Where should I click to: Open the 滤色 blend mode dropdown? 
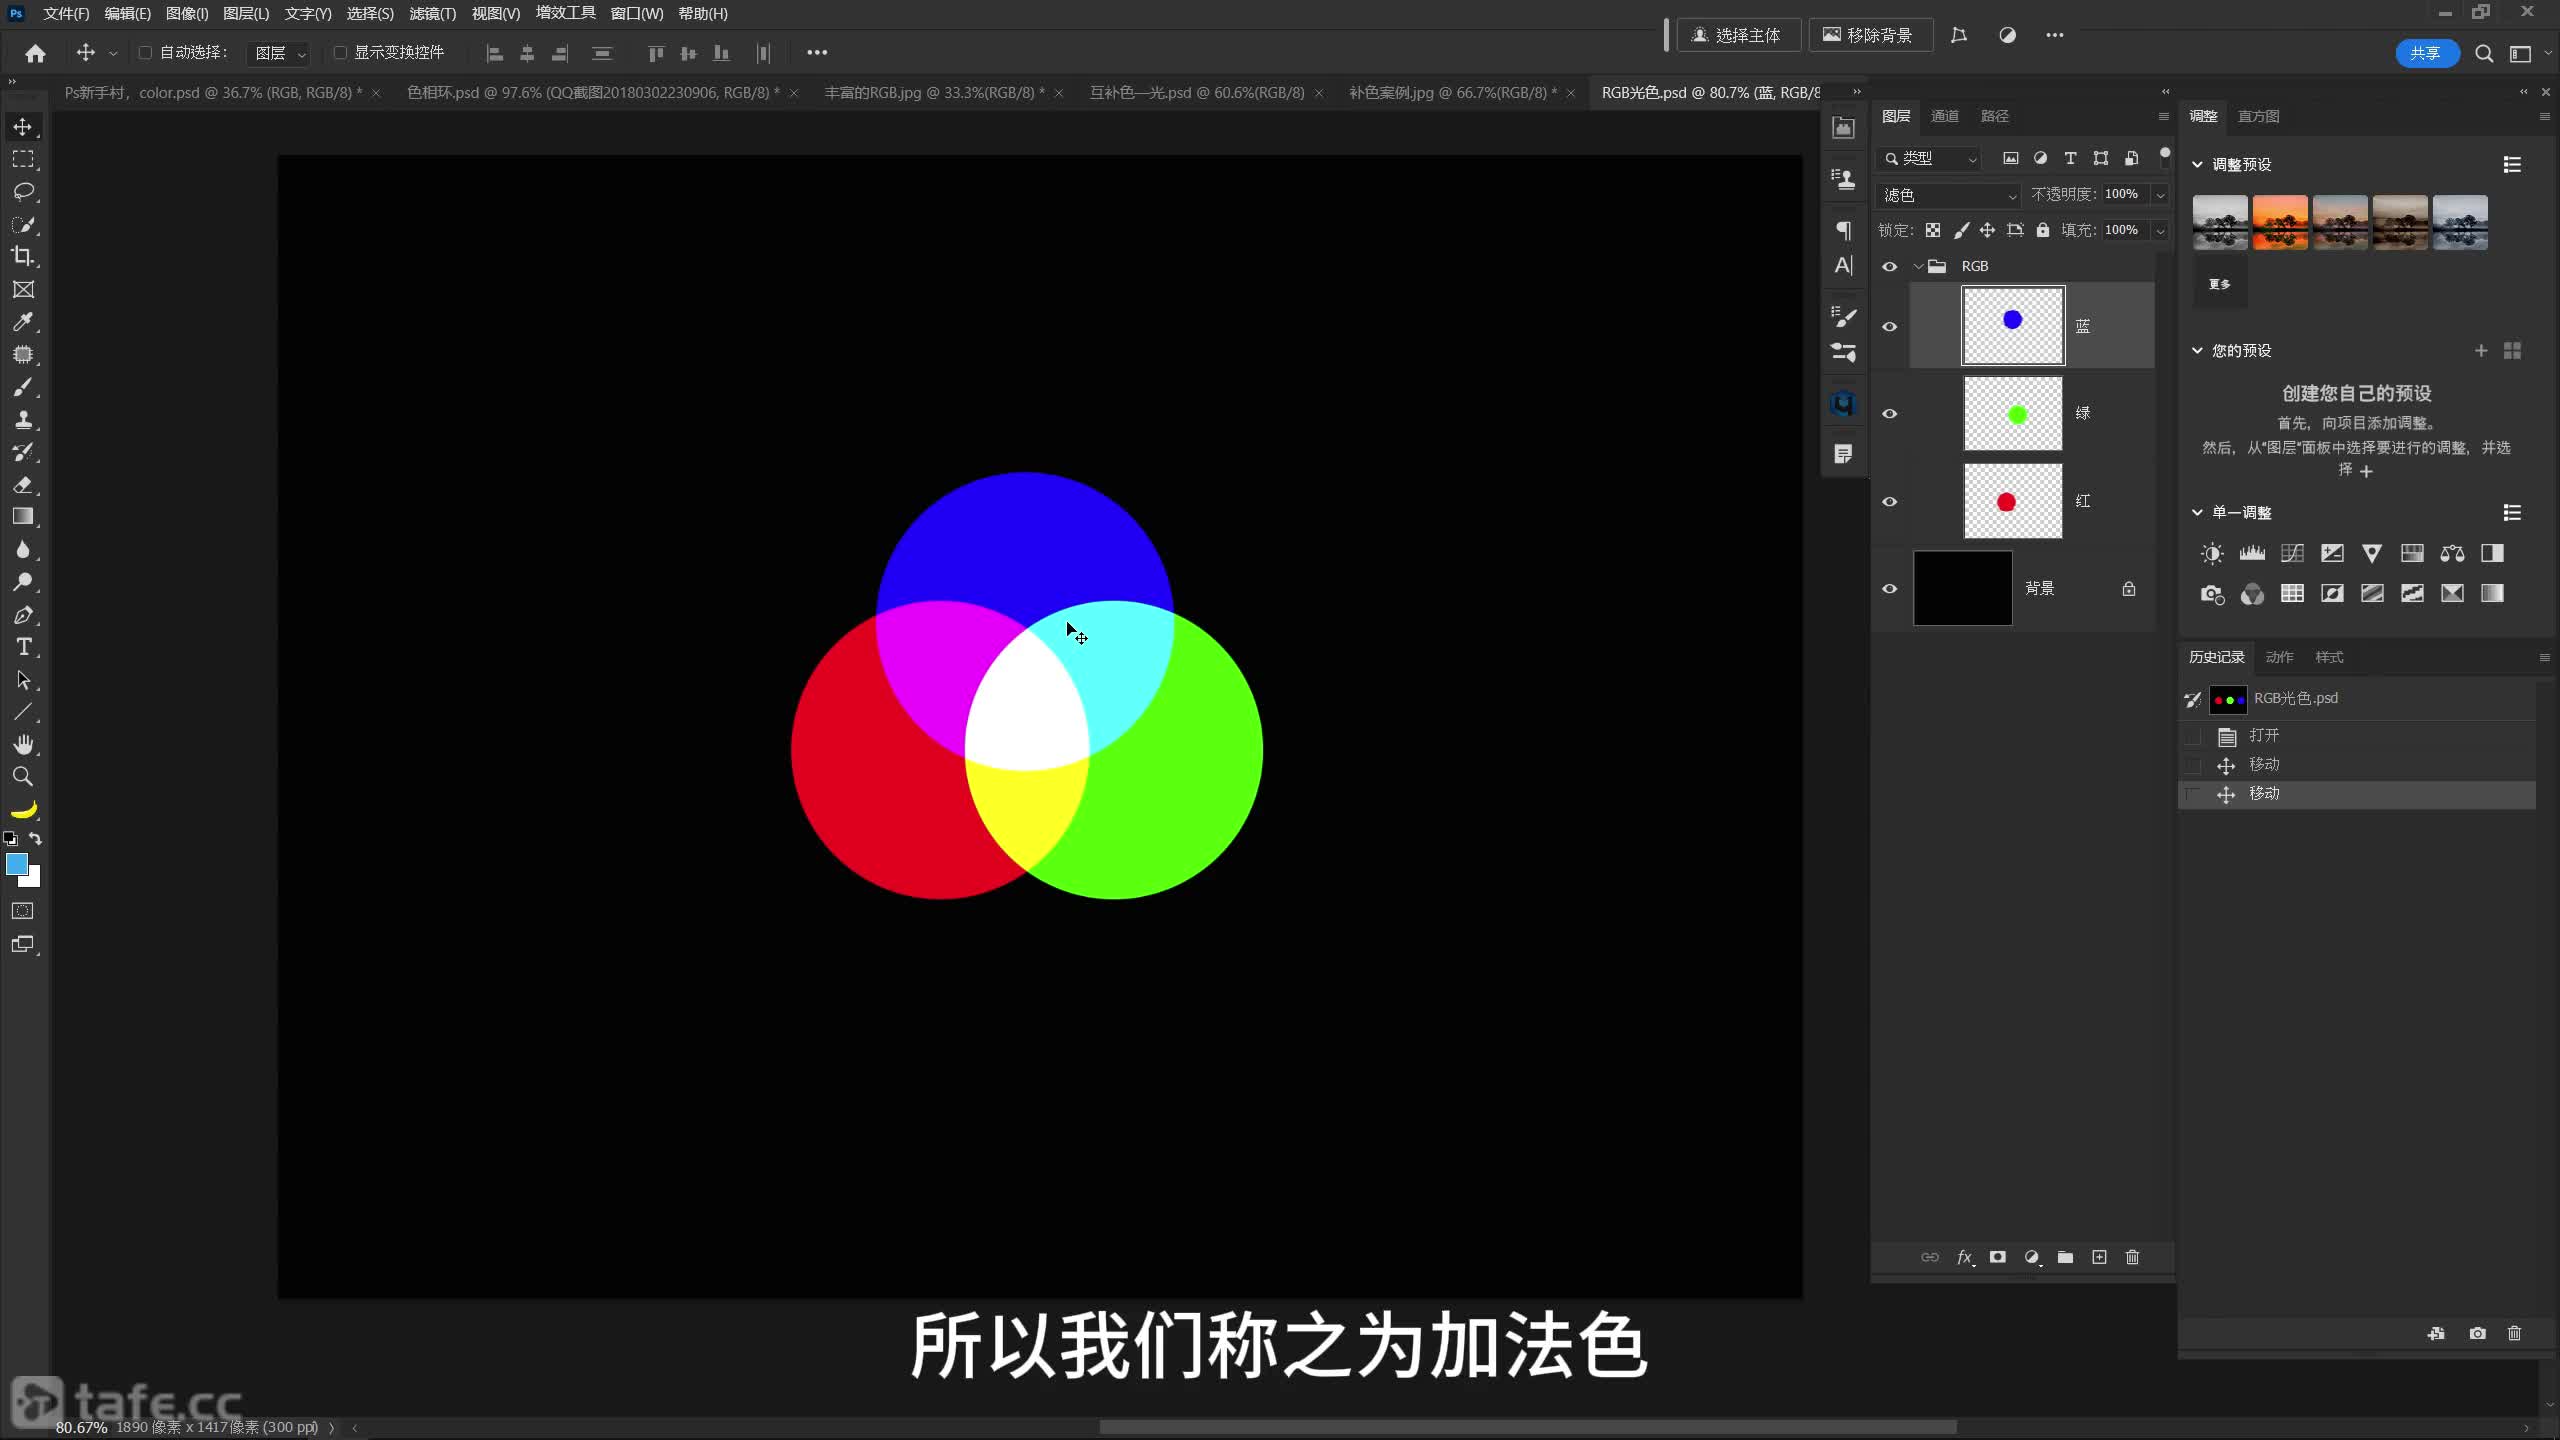point(1948,195)
